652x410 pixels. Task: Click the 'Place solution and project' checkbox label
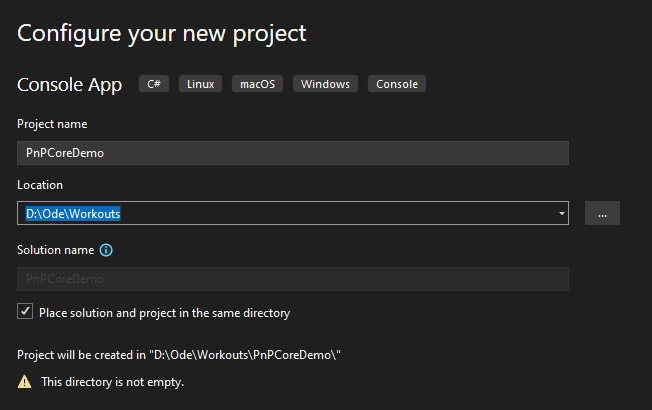[x=164, y=313]
